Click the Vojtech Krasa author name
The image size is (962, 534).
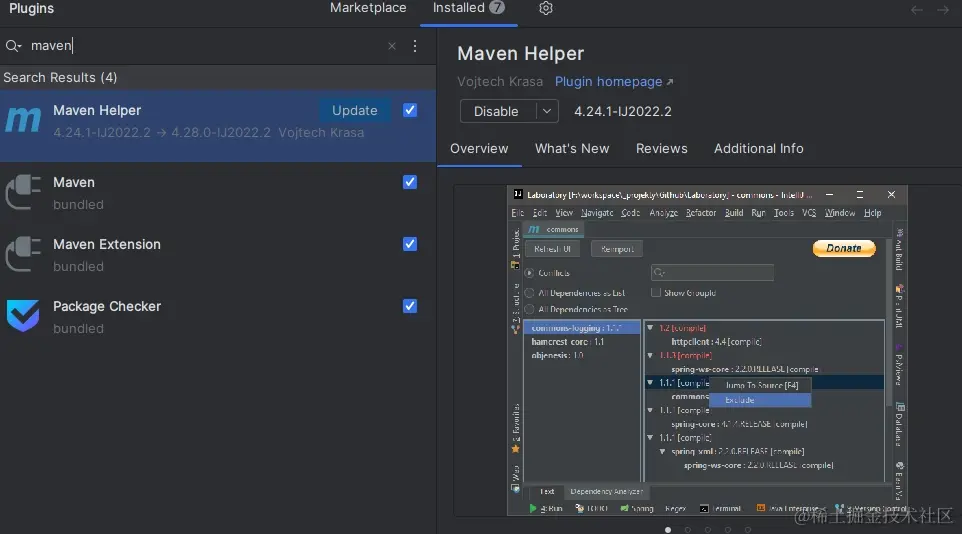(x=500, y=82)
